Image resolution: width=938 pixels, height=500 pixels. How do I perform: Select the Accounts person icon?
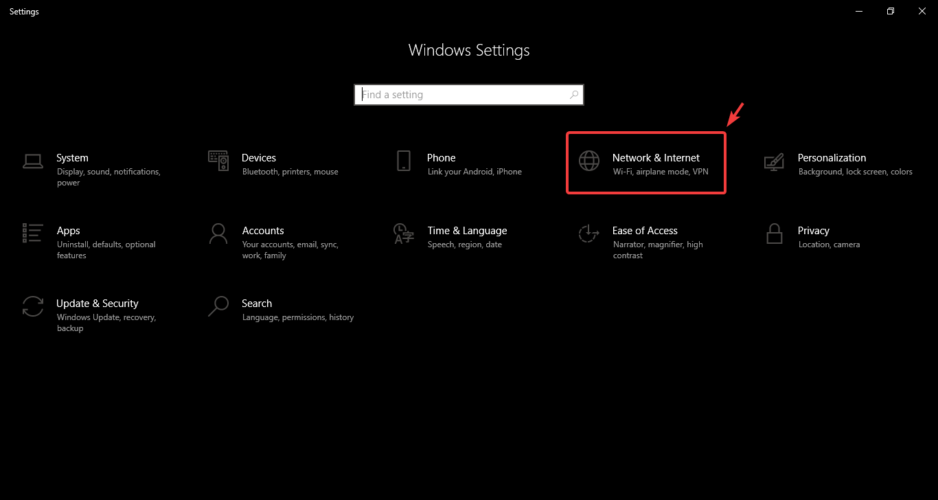click(x=218, y=234)
